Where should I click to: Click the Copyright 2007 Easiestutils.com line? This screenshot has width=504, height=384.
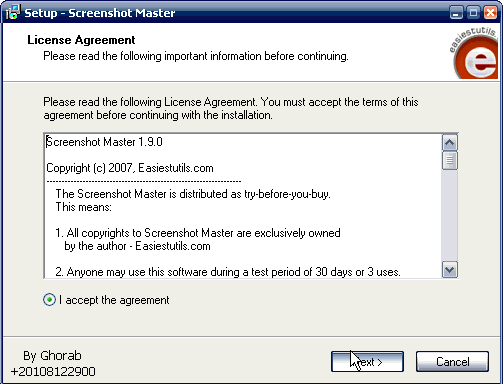tap(130, 168)
